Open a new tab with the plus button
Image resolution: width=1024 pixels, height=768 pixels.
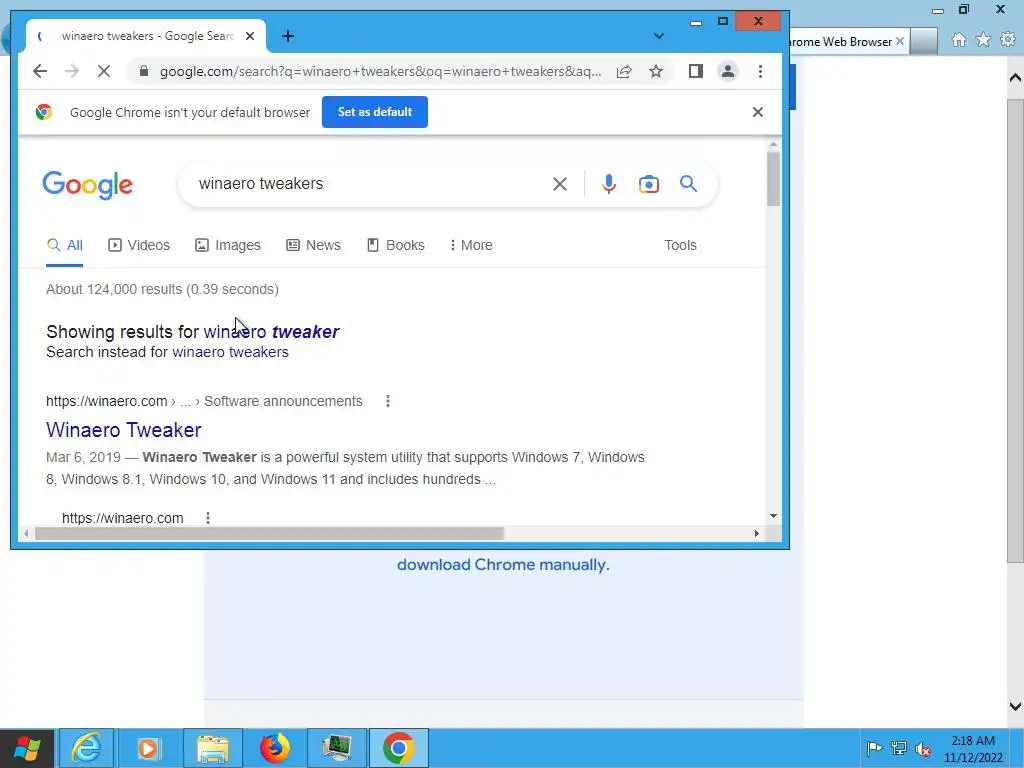[288, 36]
